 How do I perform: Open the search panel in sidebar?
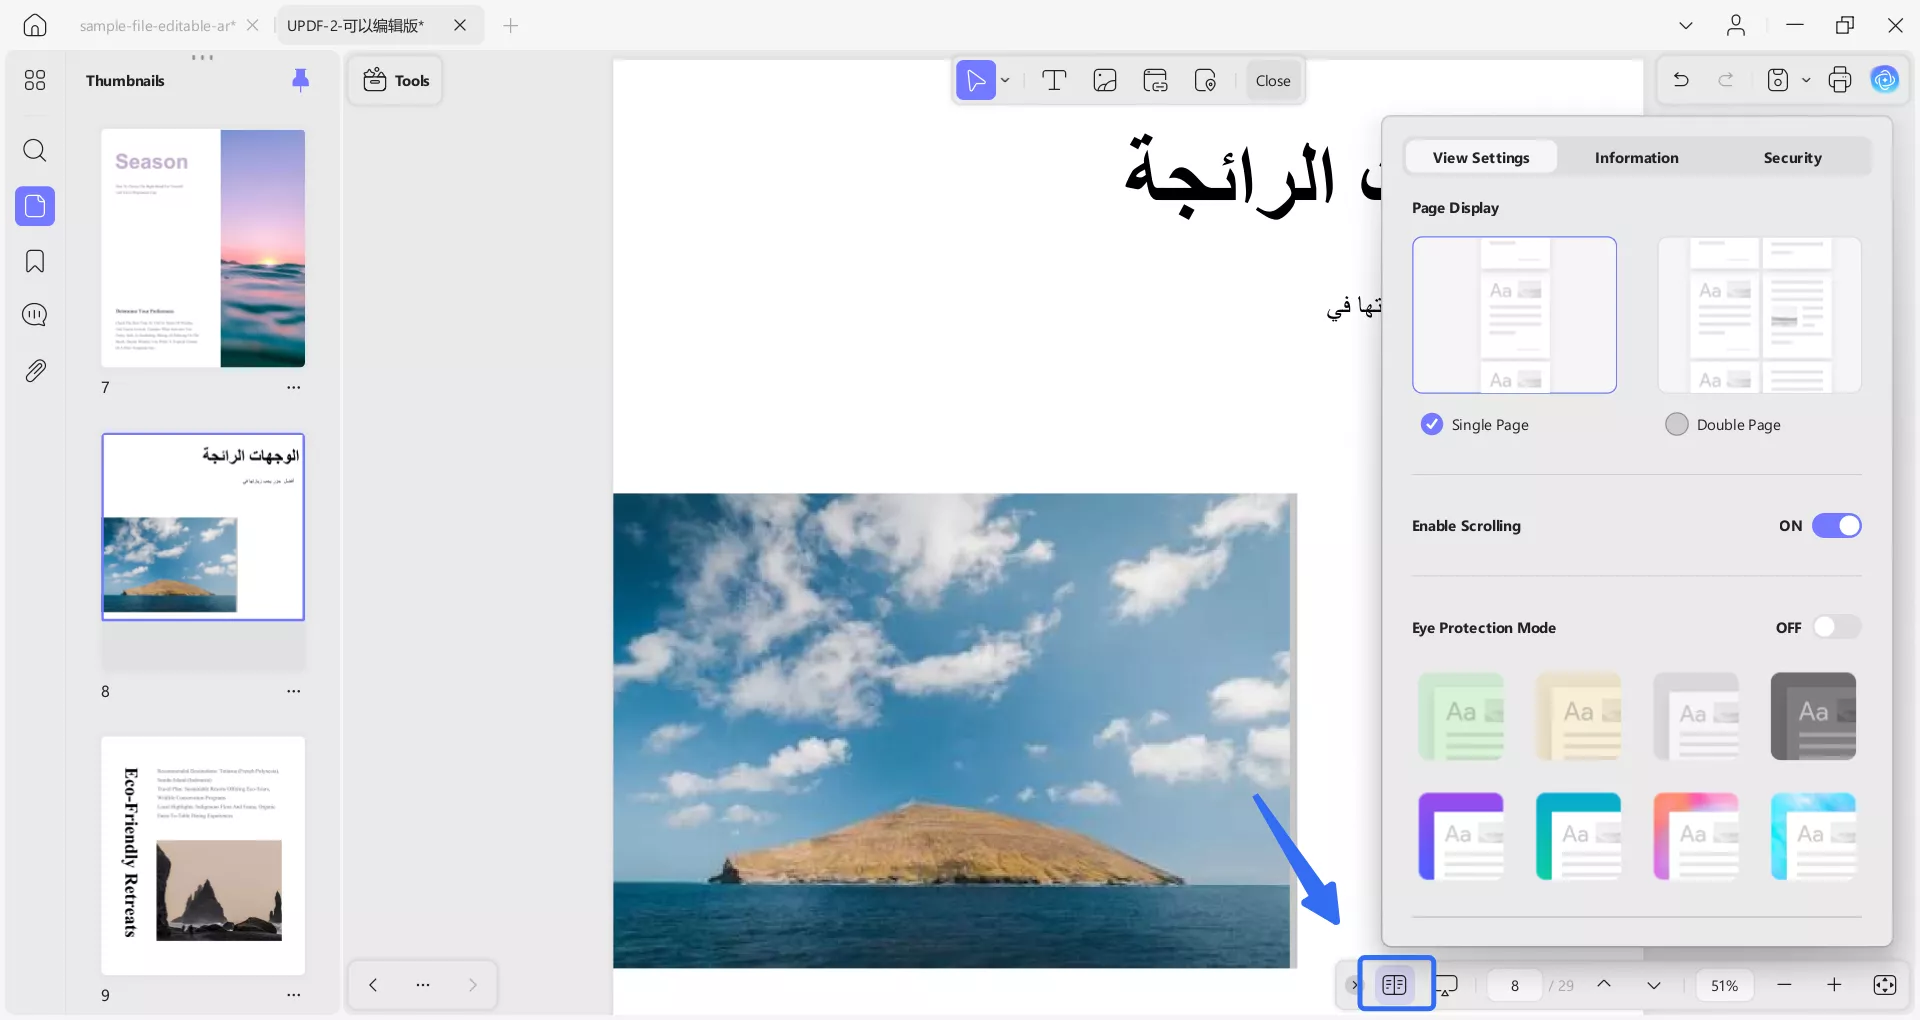click(x=35, y=151)
